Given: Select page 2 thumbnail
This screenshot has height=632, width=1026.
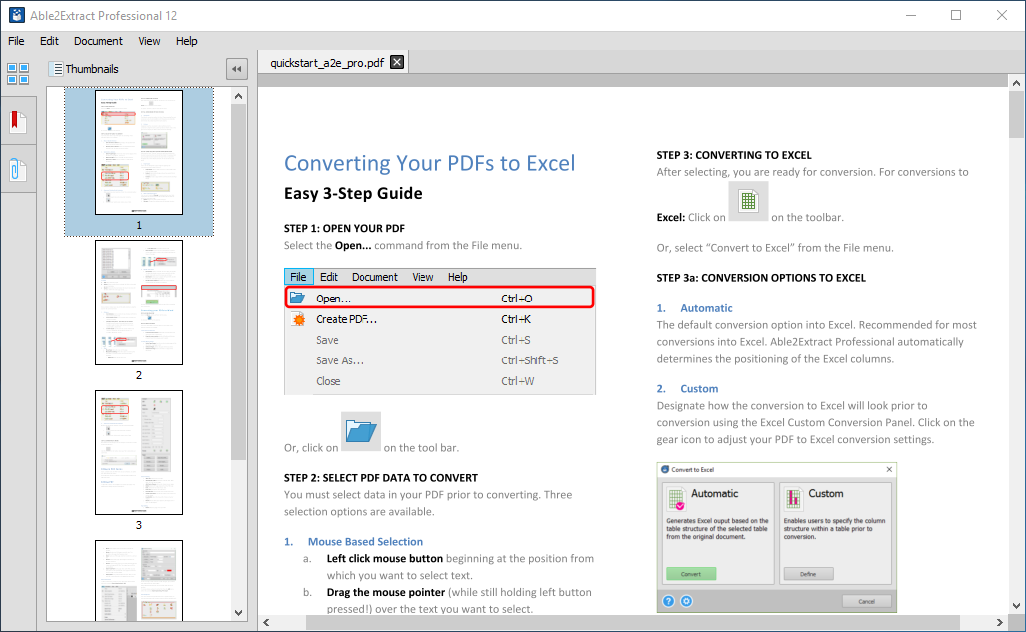Looking at the screenshot, I should tap(139, 302).
